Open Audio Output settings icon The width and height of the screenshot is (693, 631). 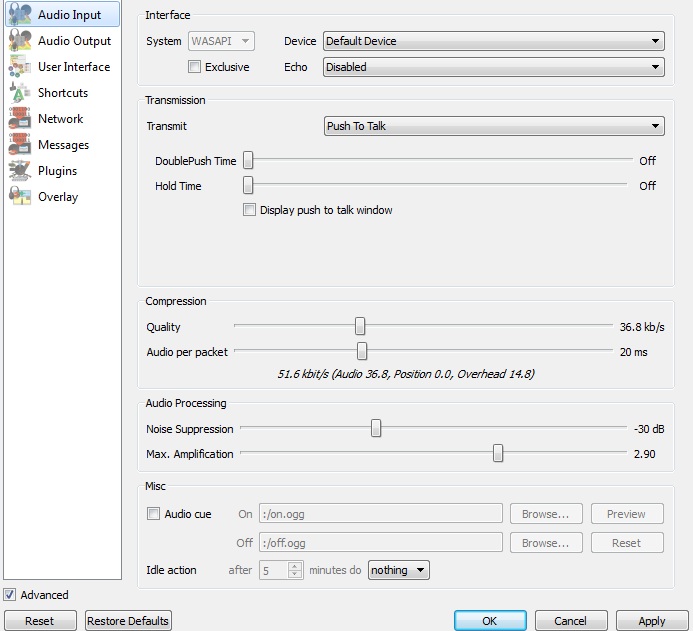click(x=20, y=41)
